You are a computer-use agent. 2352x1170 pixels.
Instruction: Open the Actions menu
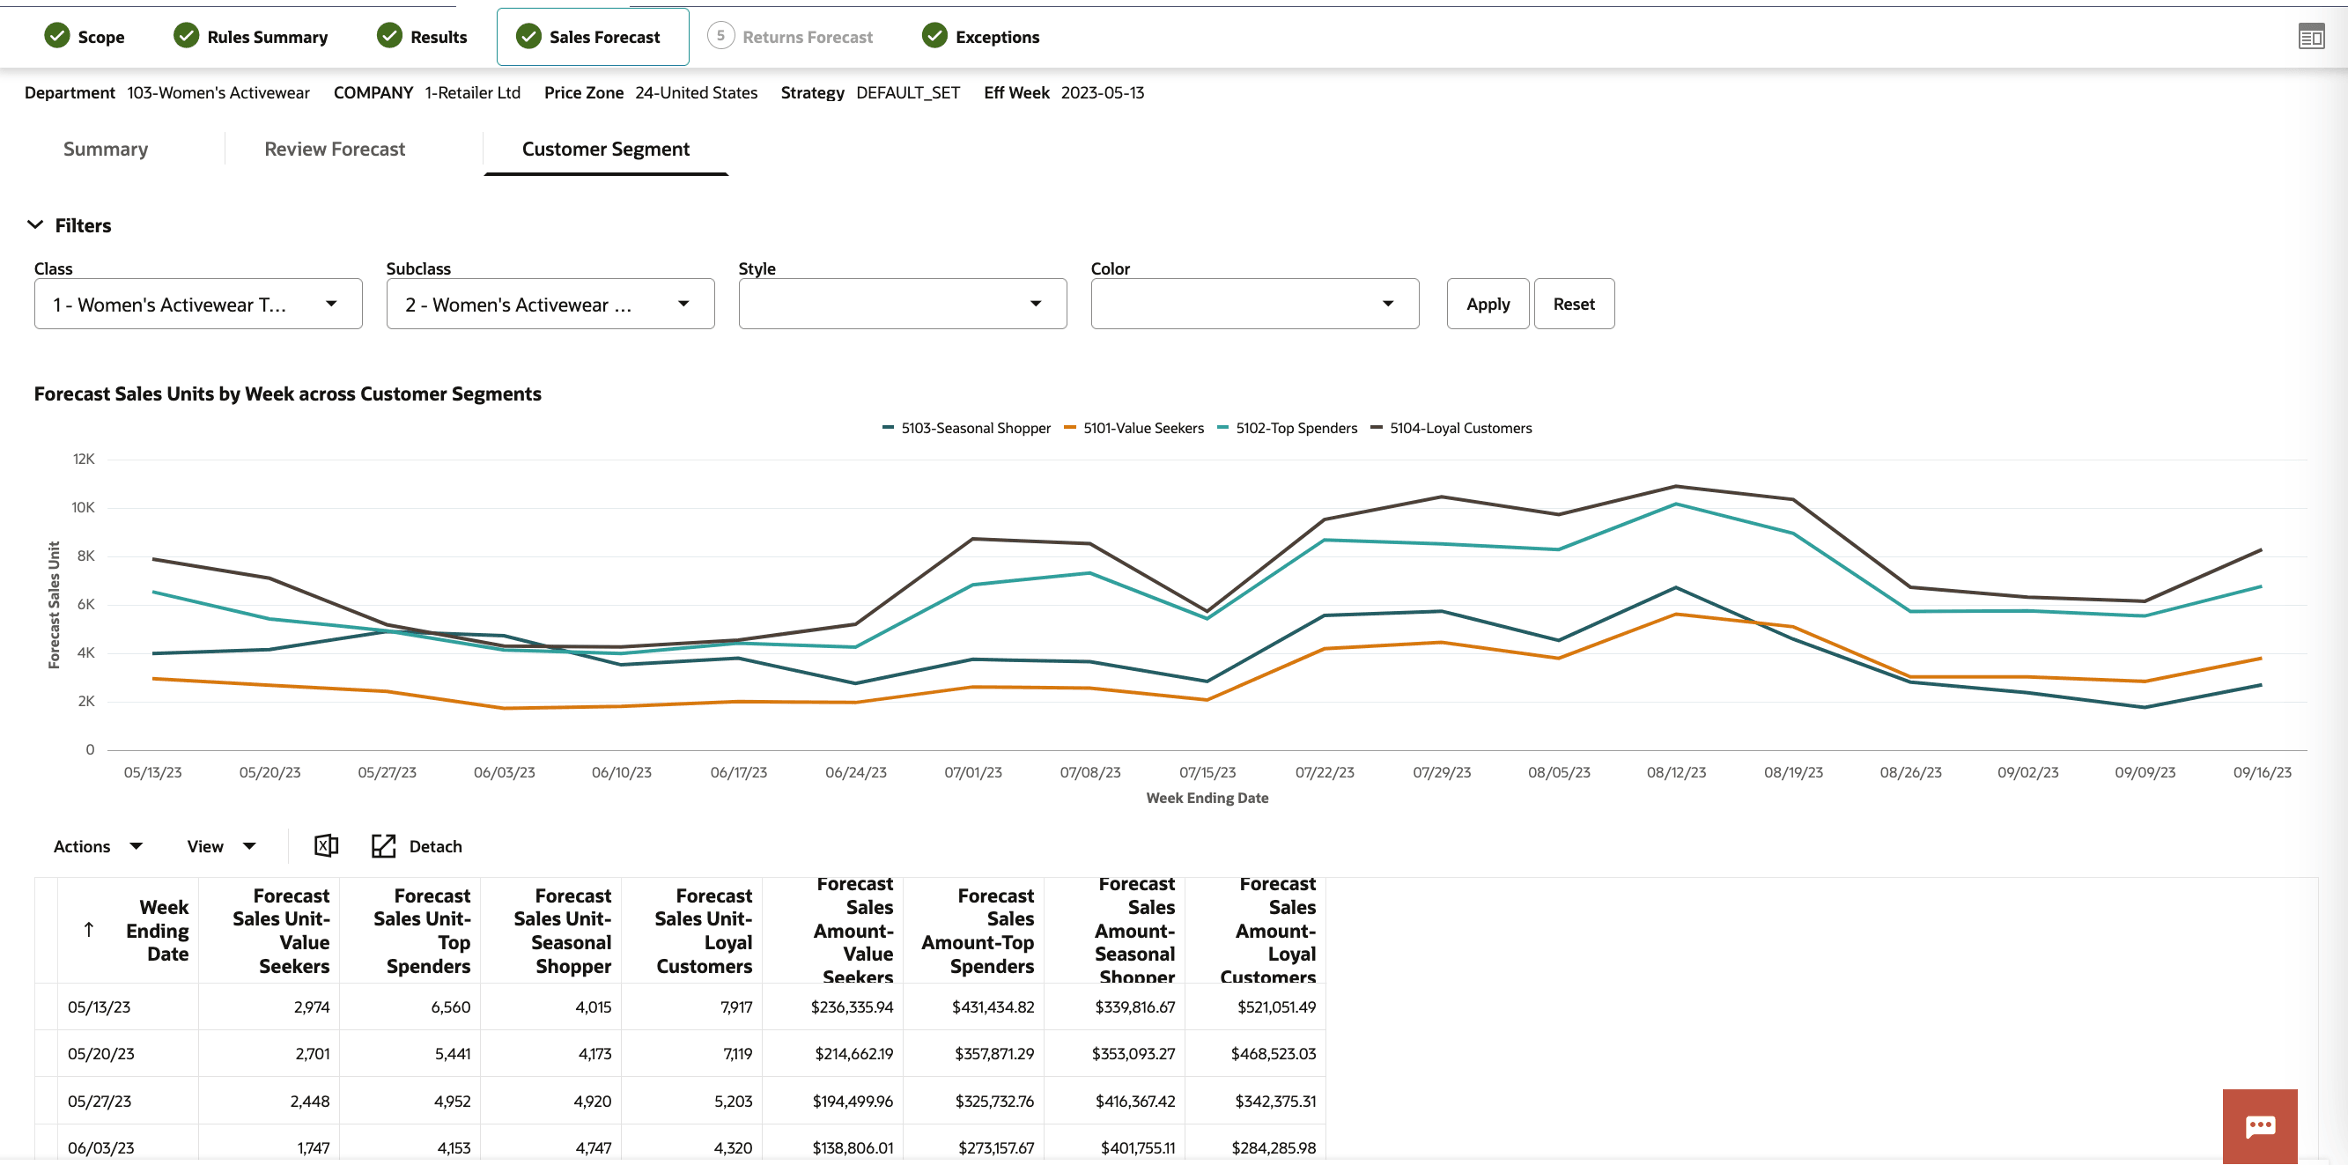pyautogui.click(x=98, y=848)
